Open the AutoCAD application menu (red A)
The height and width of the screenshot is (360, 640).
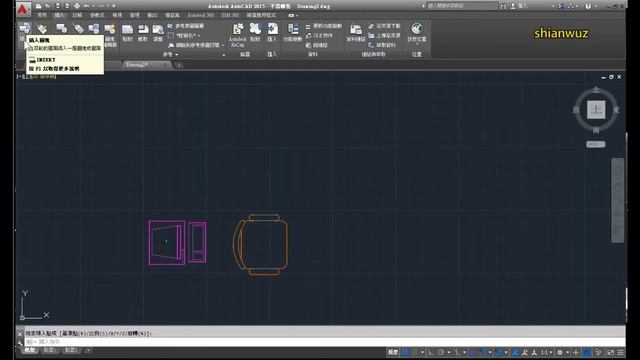tap(23, 8)
